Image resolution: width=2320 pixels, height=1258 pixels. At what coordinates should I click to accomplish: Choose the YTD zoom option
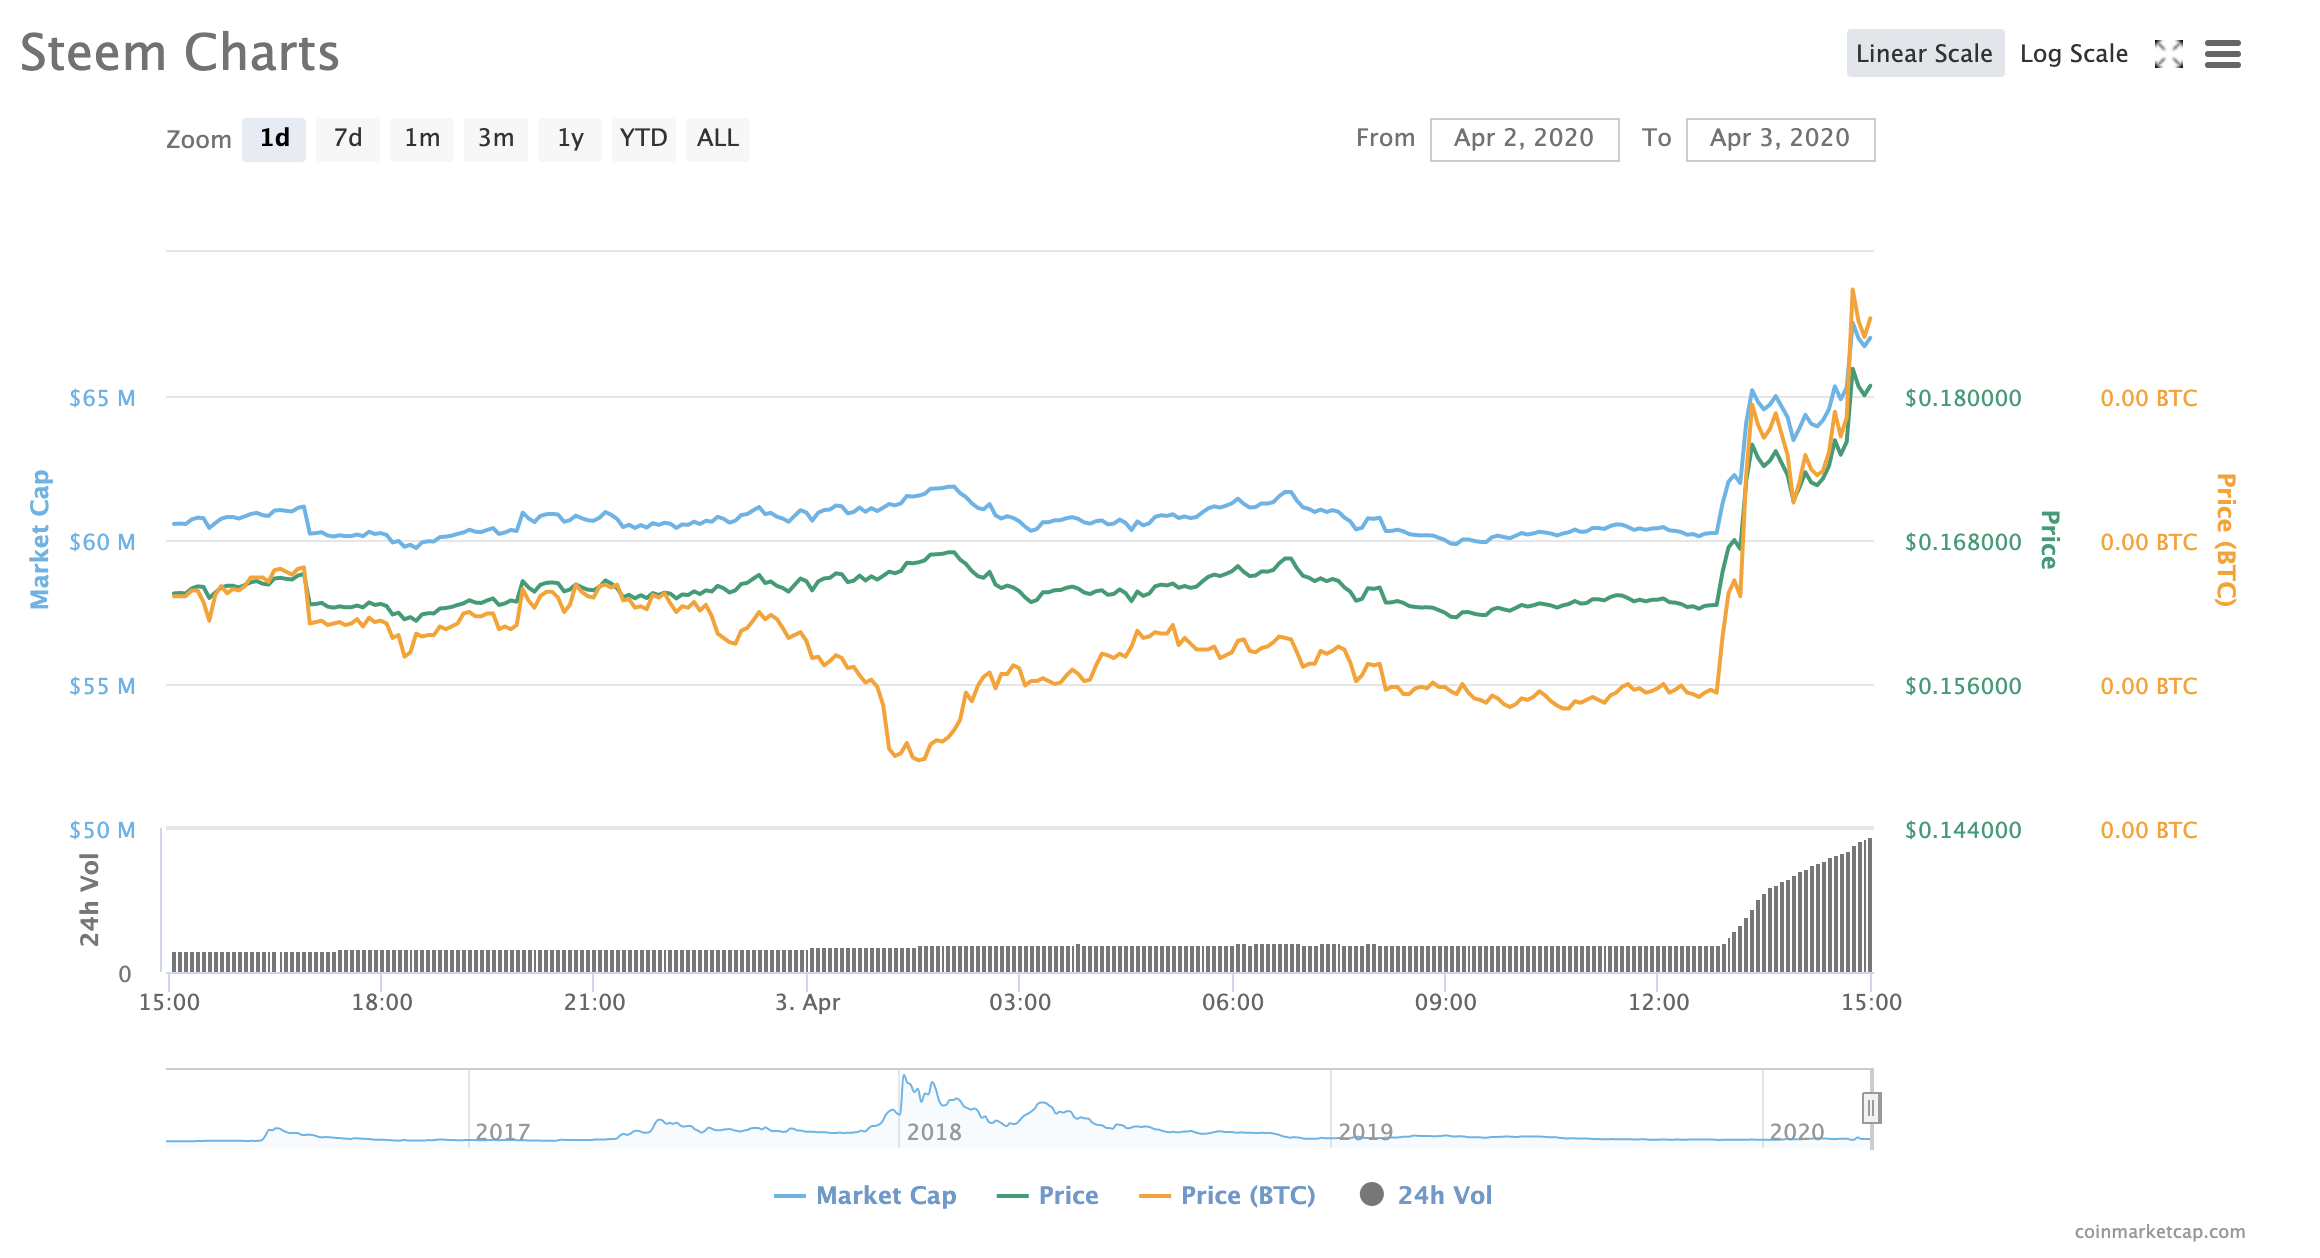[643, 138]
